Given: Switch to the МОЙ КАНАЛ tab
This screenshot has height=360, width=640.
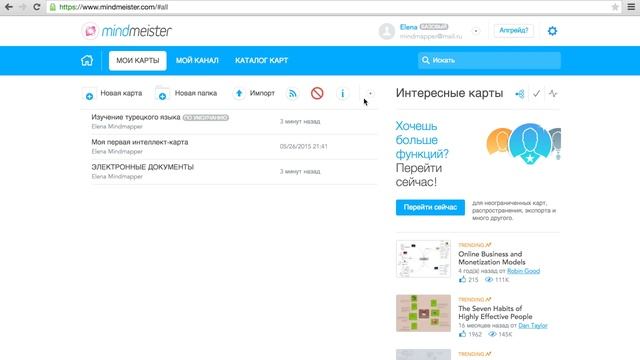Looking at the screenshot, I should (x=197, y=60).
